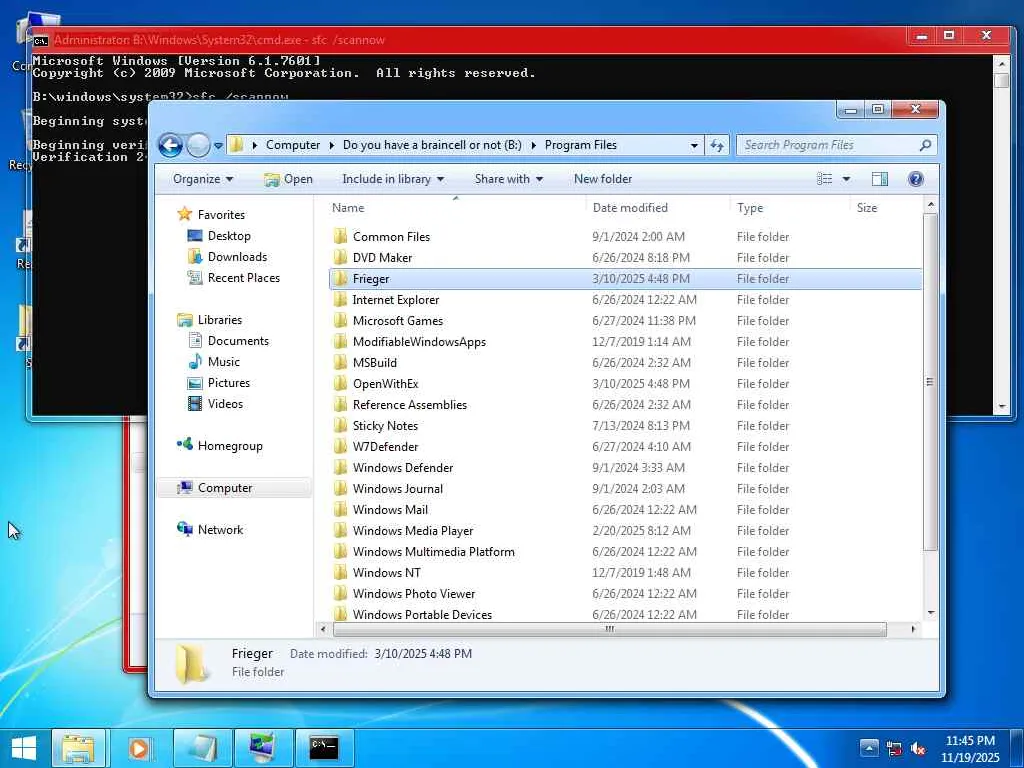This screenshot has width=1024, height=768.
Task: Click the Reference Assemblies folder name
Action: (409, 405)
